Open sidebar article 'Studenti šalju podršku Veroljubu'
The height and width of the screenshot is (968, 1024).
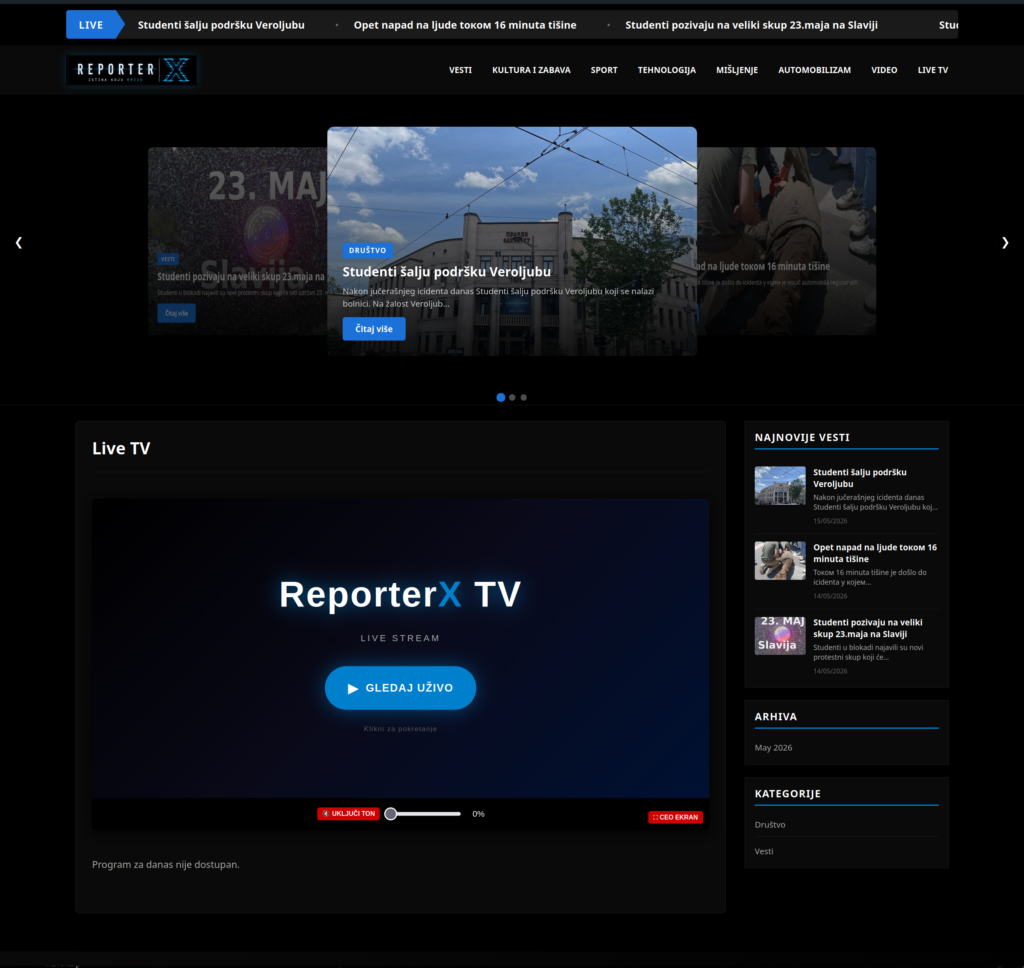point(859,478)
